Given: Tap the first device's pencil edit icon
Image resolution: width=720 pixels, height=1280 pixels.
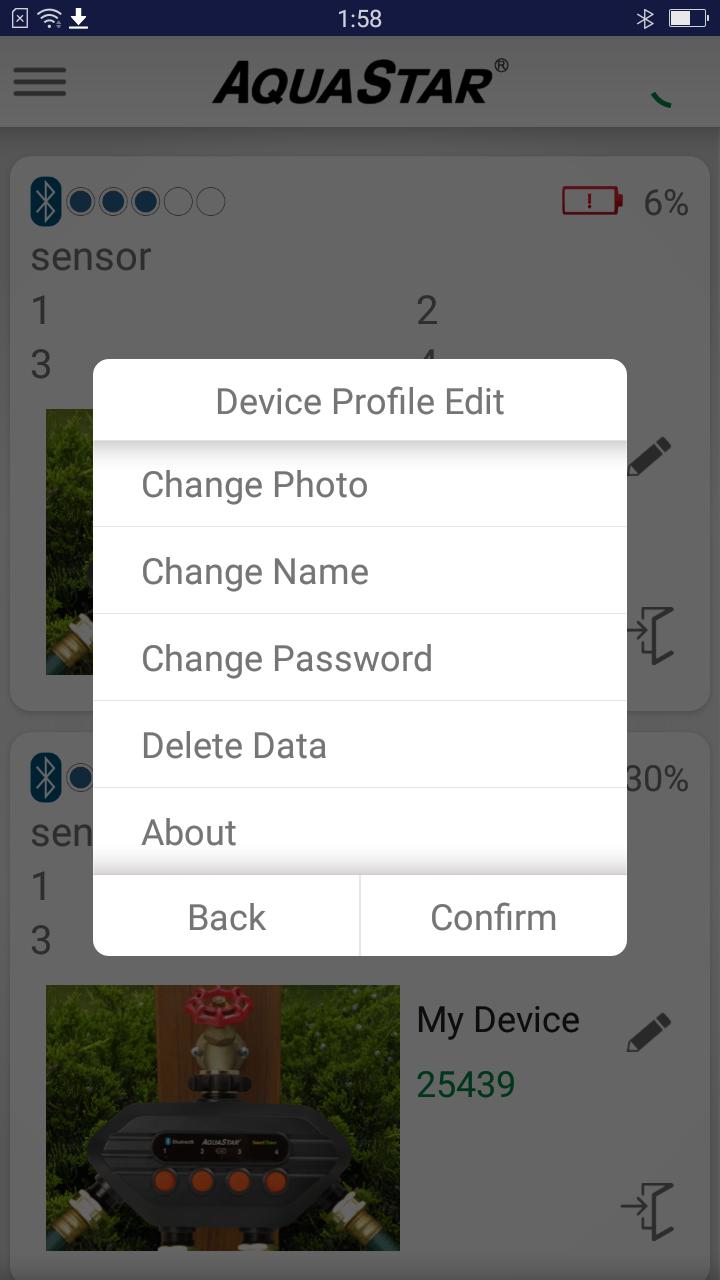Looking at the screenshot, I should pyautogui.click(x=649, y=457).
